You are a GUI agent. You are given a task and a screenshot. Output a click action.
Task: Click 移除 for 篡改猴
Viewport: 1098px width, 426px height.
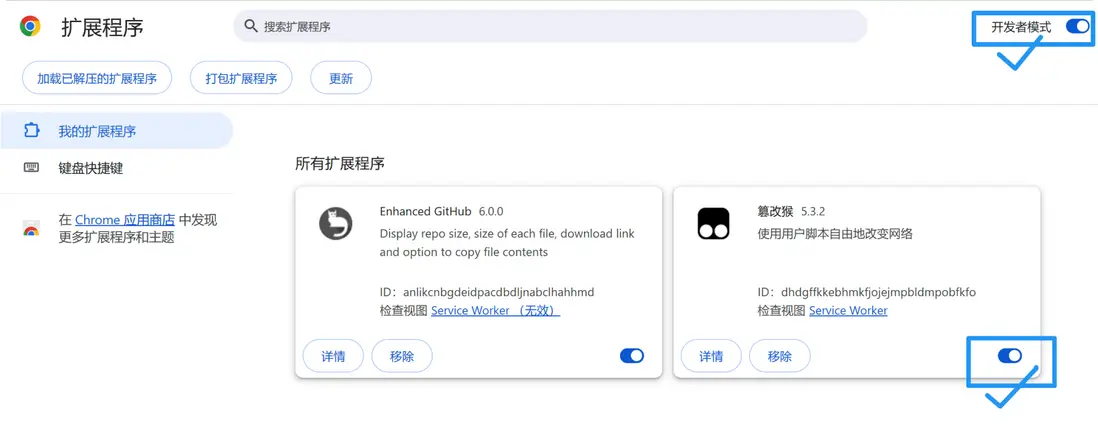pos(779,356)
